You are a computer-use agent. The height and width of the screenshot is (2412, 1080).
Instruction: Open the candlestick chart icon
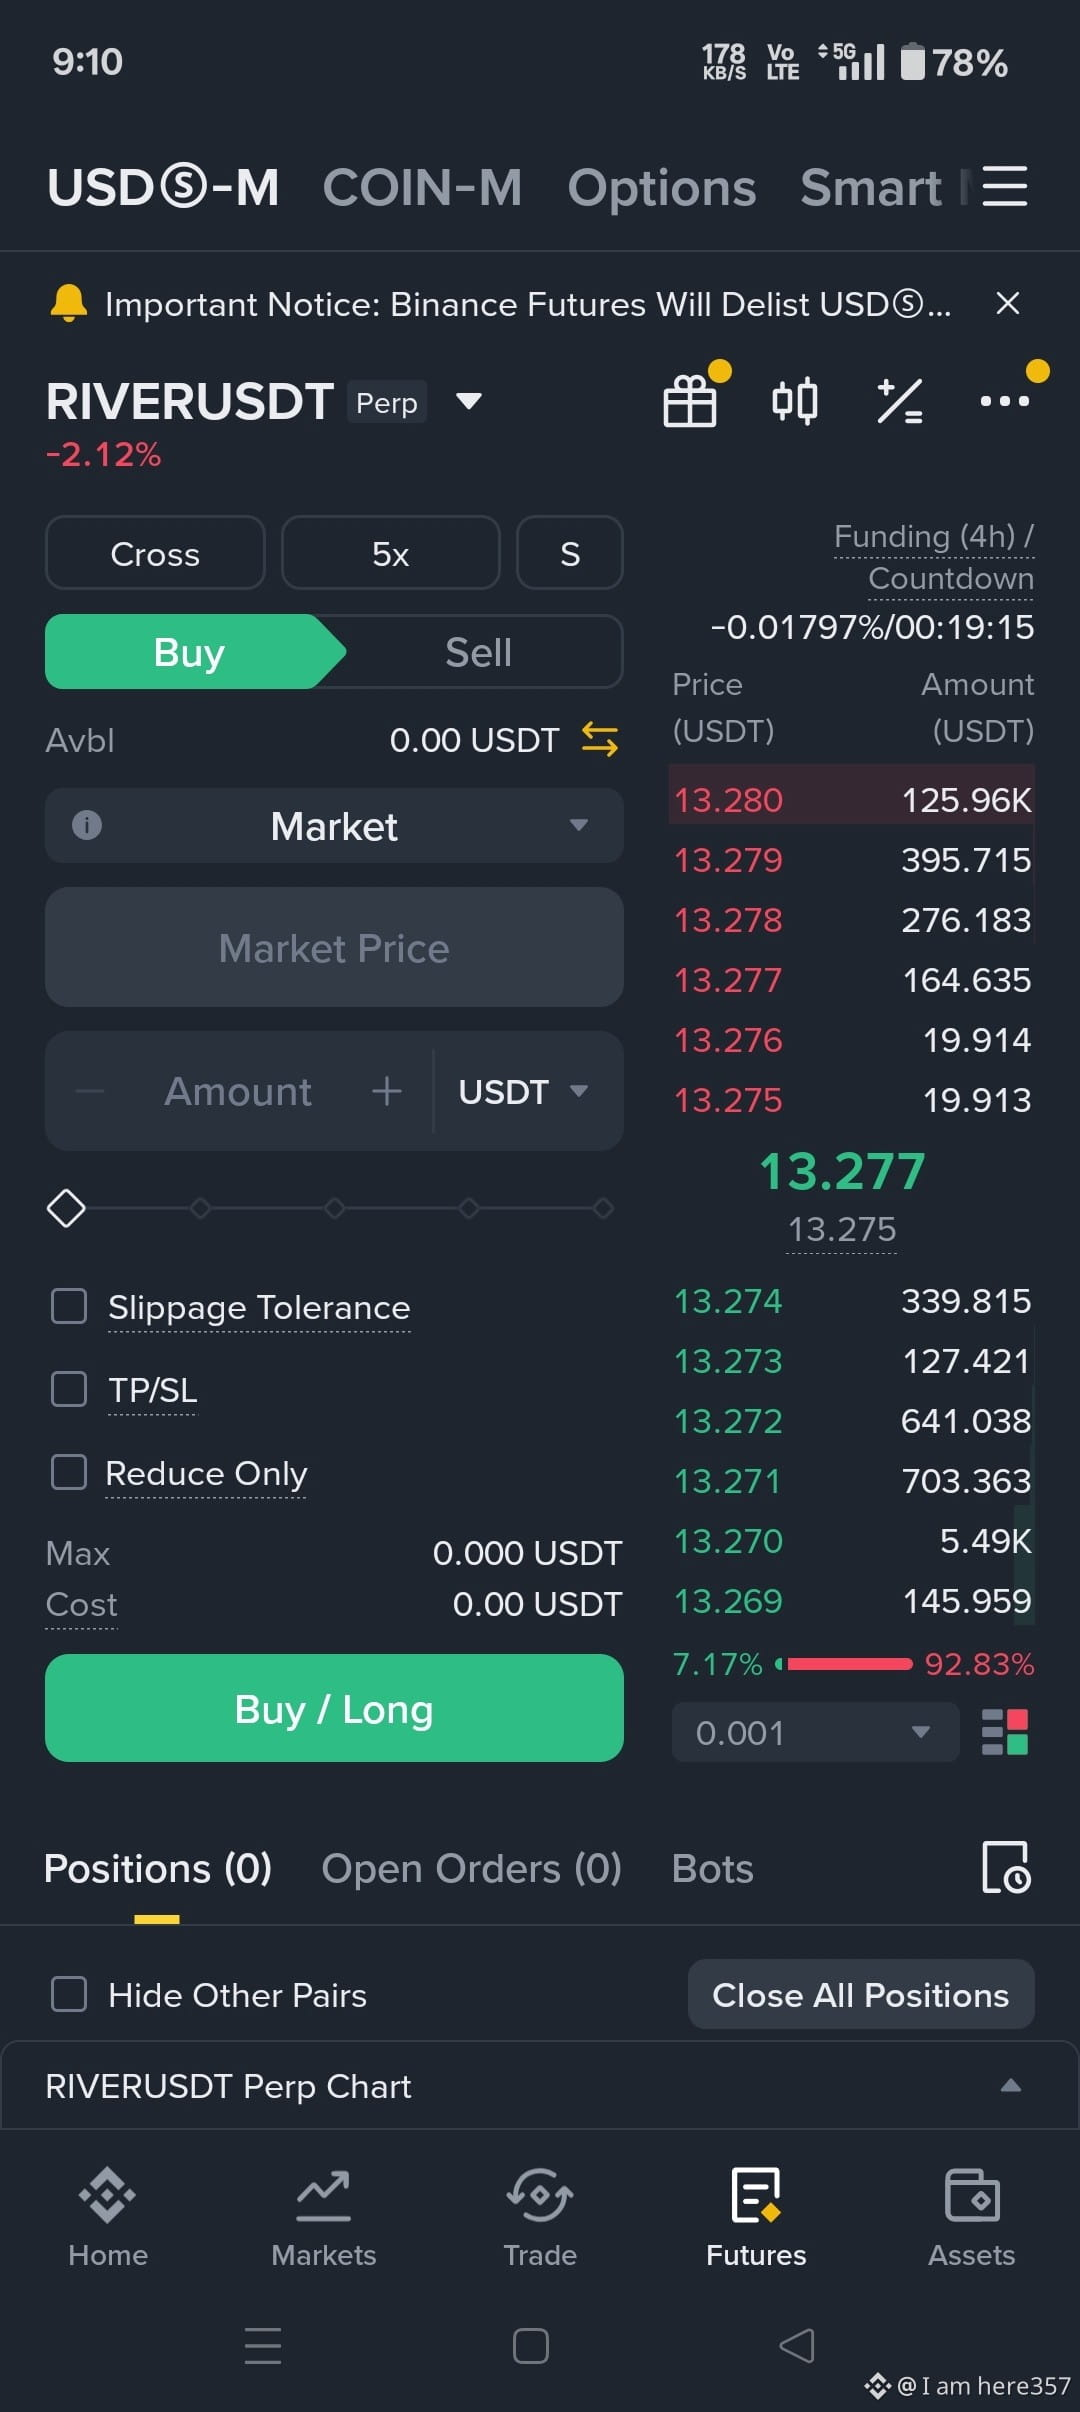[795, 401]
